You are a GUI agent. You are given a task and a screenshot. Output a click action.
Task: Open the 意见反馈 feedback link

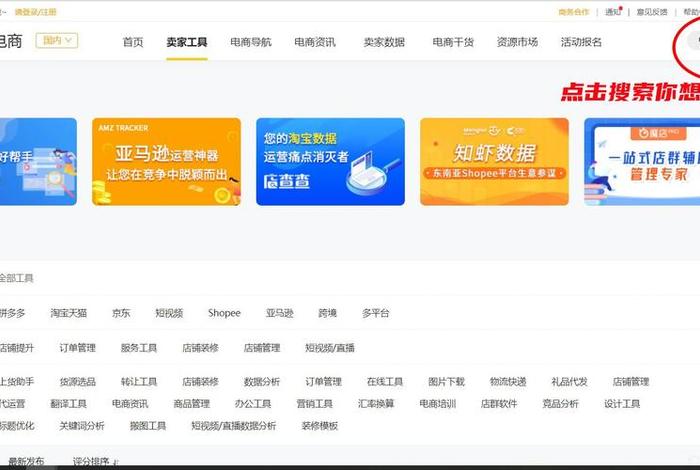click(x=652, y=12)
